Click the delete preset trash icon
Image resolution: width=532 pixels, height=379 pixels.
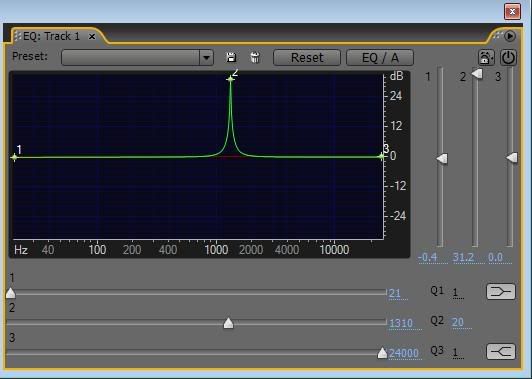(255, 57)
